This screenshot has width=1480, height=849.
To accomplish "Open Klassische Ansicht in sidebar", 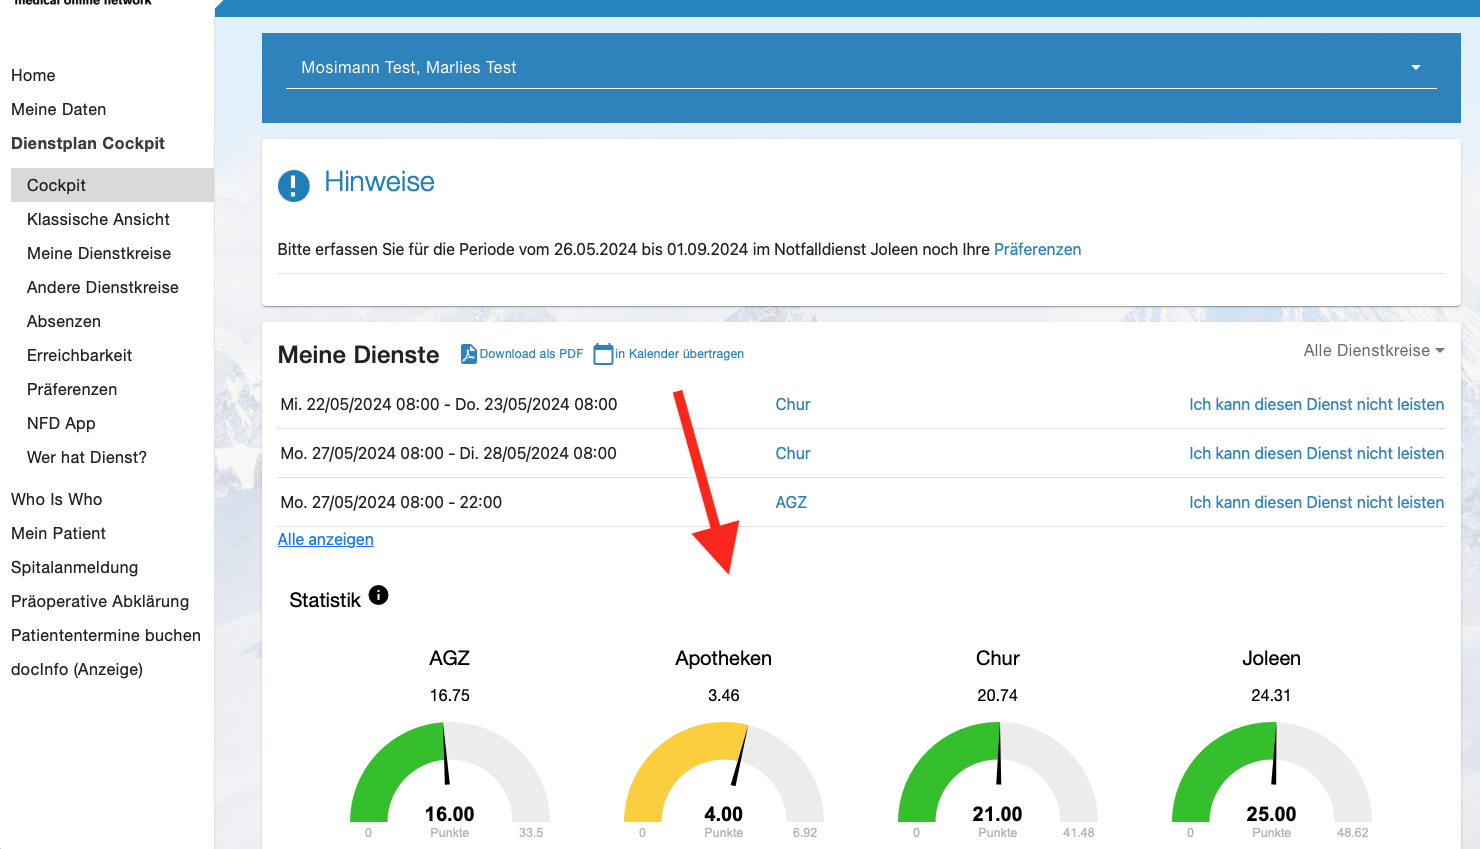I will pos(98,219).
